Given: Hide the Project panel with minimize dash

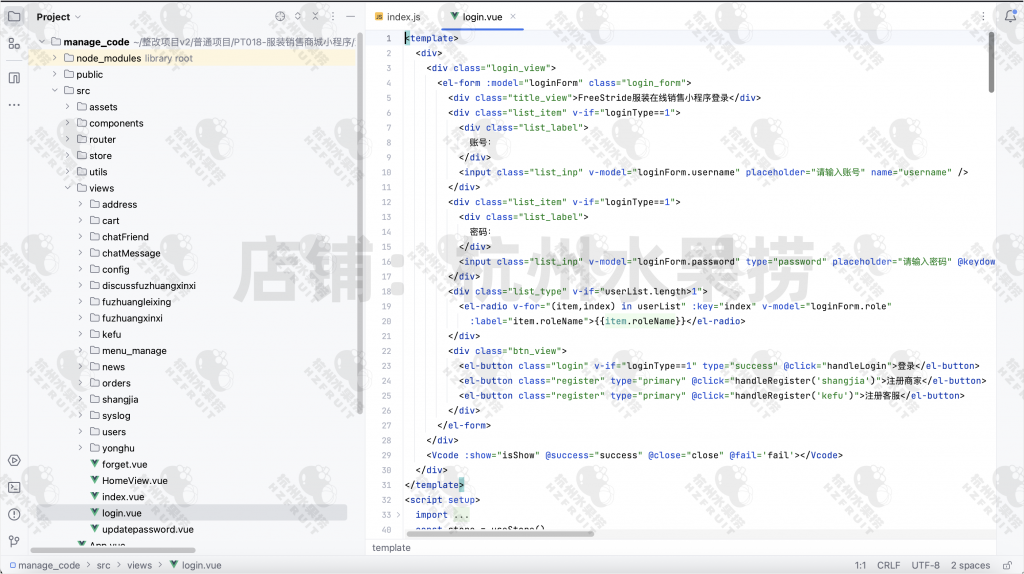Looking at the screenshot, I should tap(350, 17).
